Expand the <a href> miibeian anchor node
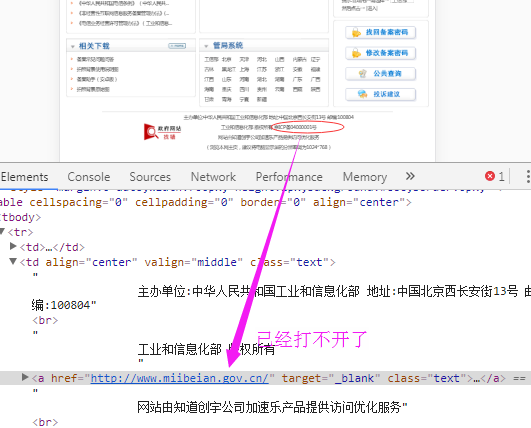The width and height of the screenshot is (531, 428). click(x=24, y=377)
